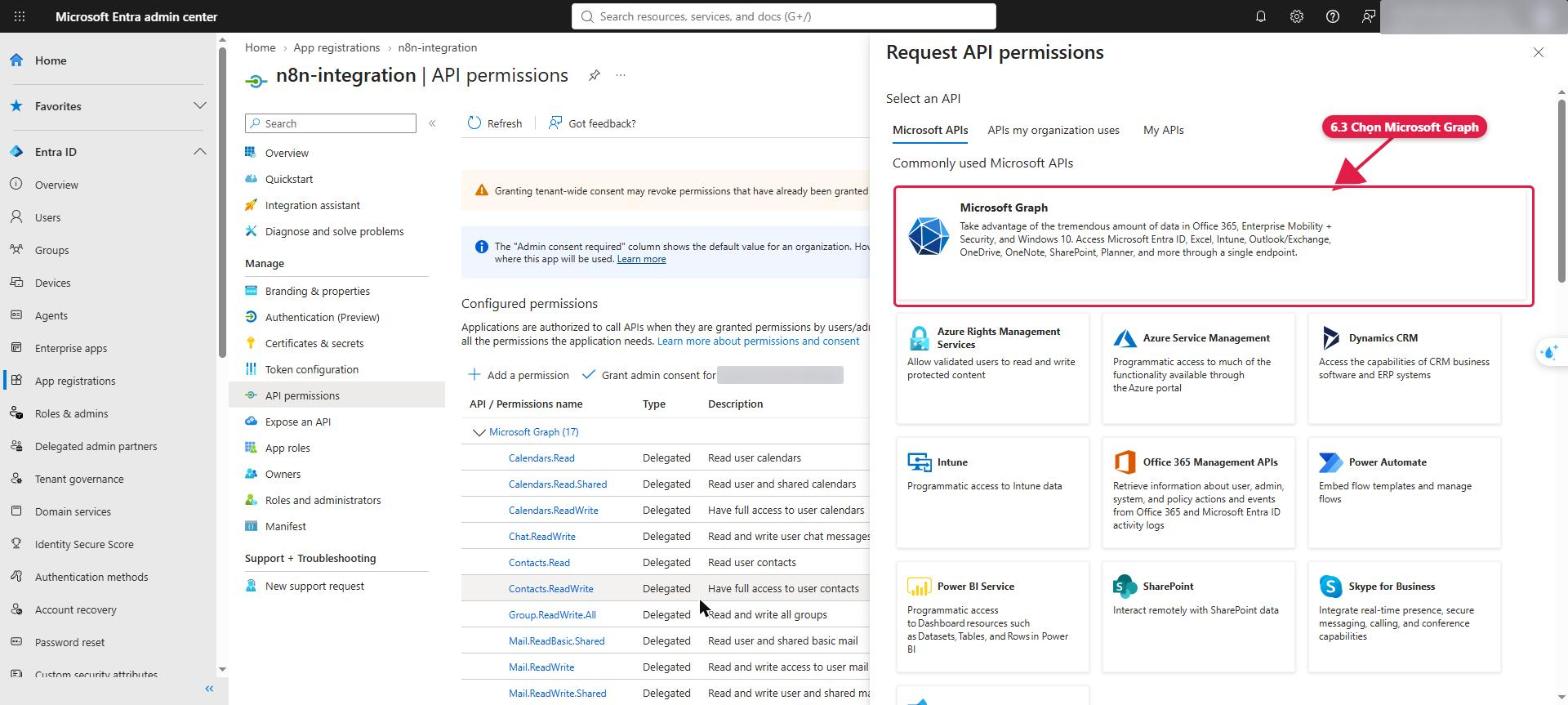Image resolution: width=1568 pixels, height=705 pixels.
Task: Click App registrations in breadcrumb
Action: [x=336, y=47]
